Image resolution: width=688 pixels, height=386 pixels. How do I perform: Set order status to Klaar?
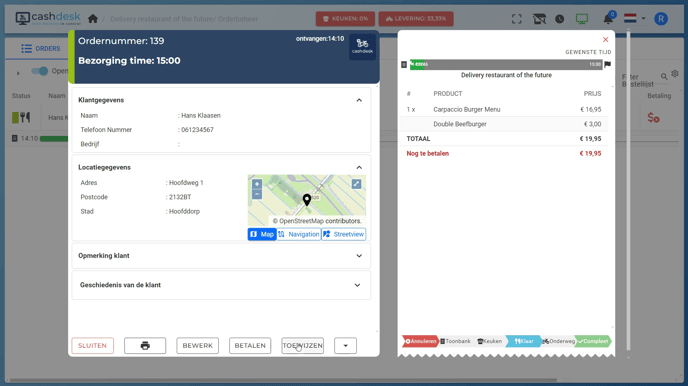(x=524, y=341)
